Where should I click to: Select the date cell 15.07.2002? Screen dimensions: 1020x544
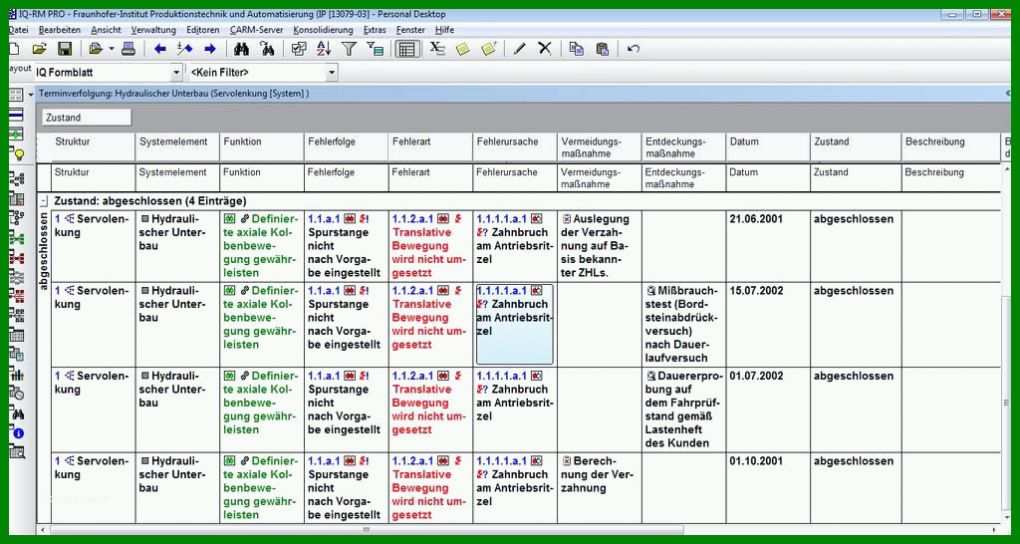click(x=768, y=324)
